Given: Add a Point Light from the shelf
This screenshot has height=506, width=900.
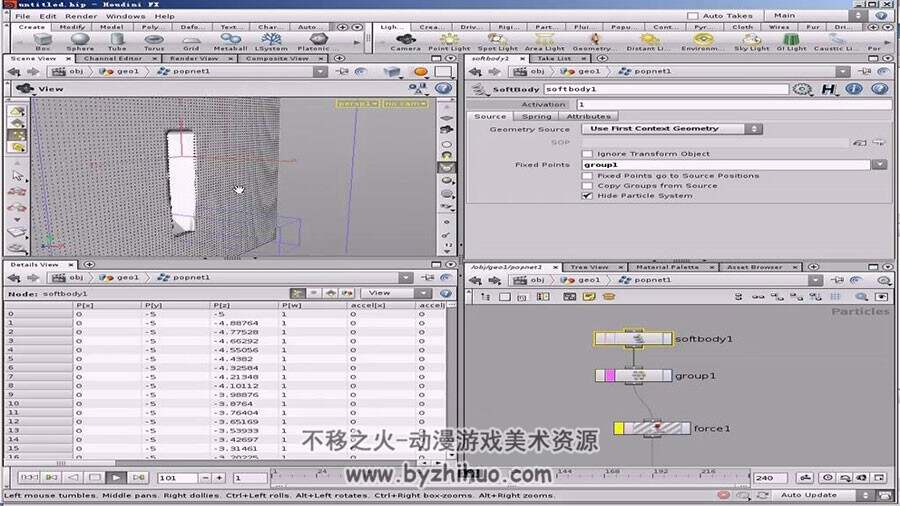Looking at the screenshot, I should (x=449, y=41).
